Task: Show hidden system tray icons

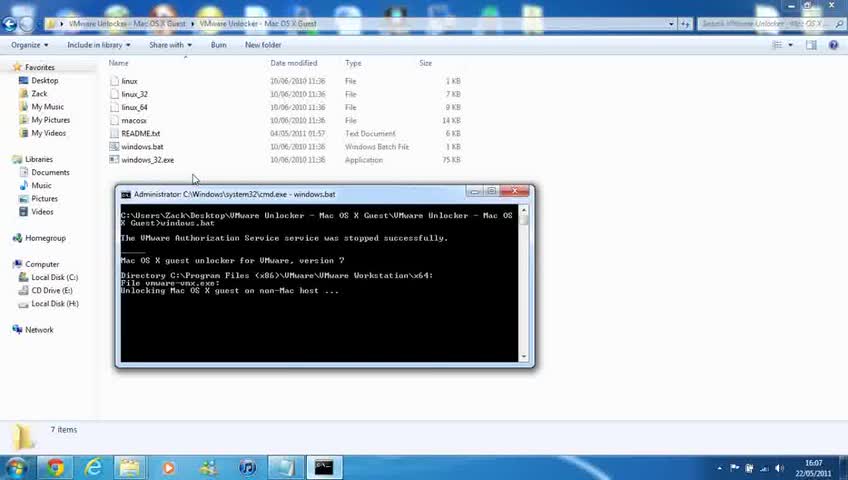Action: (x=720, y=468)
